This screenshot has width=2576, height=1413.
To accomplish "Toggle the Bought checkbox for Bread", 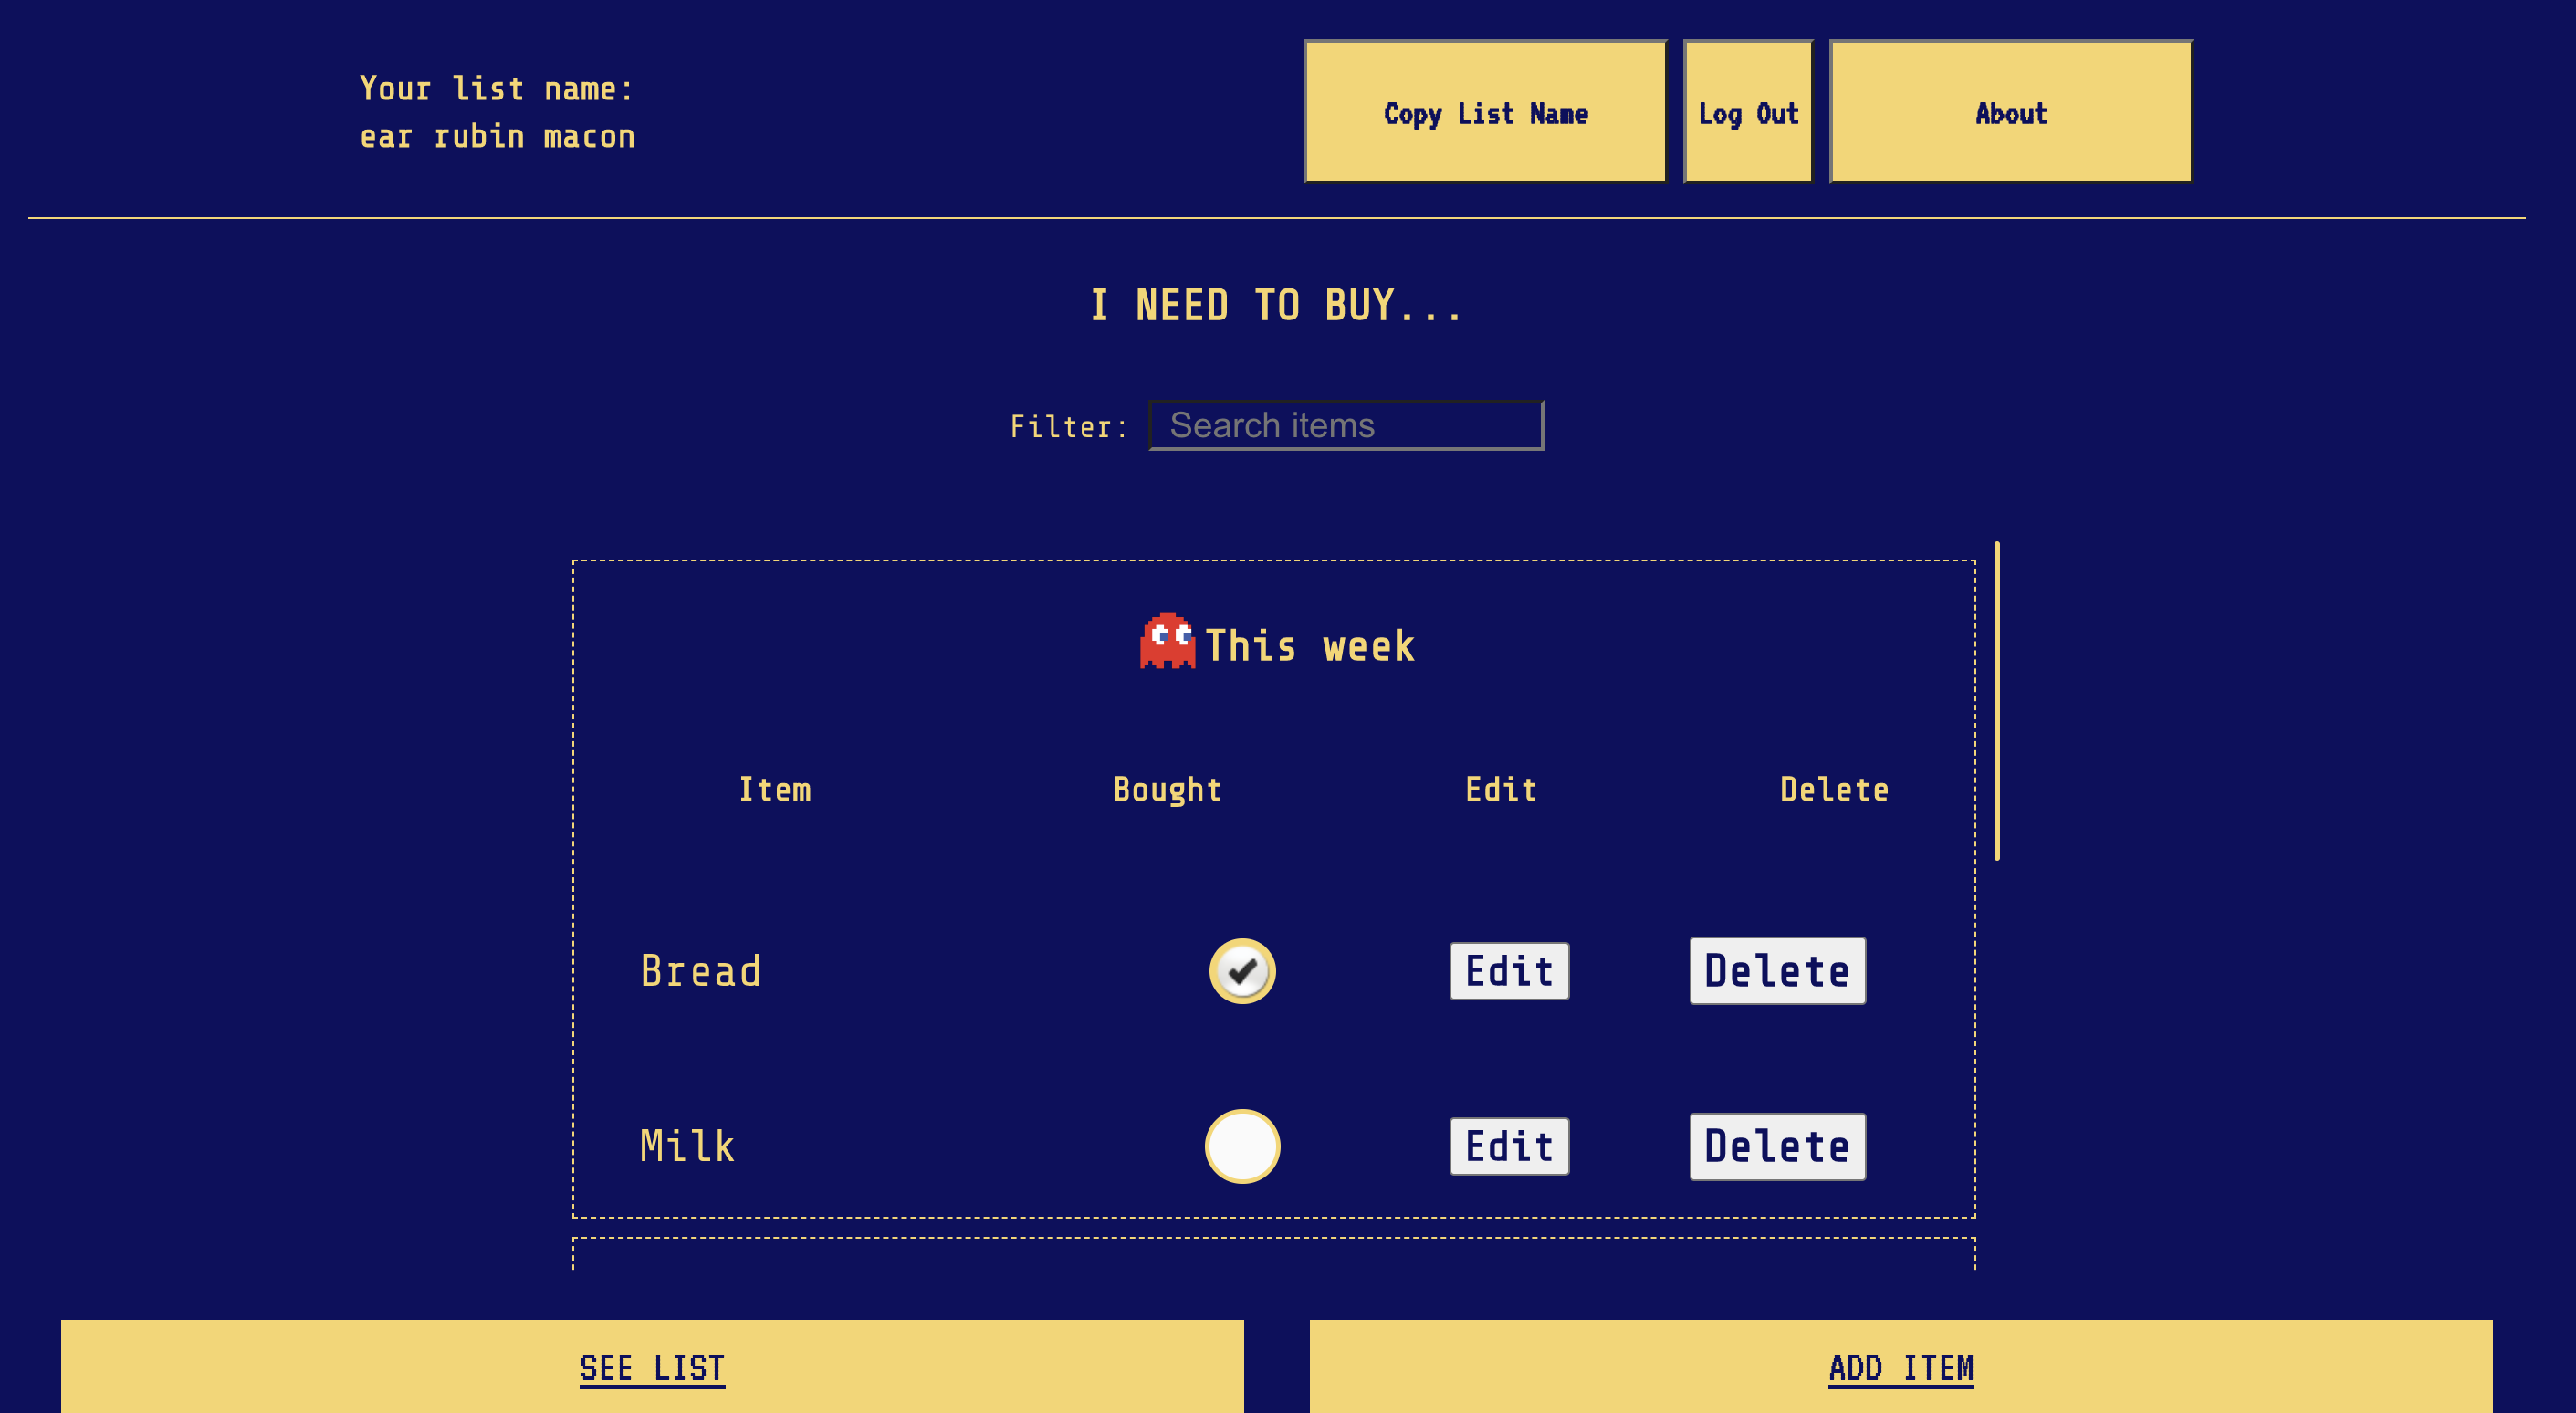I will pyautogui.click(x=1243, y=969).
